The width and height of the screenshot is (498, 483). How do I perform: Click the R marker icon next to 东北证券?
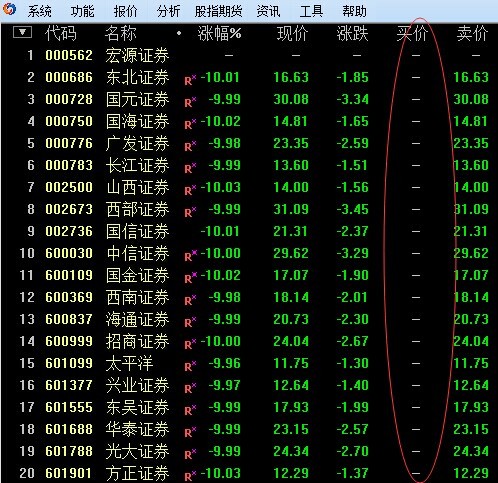click(190, 80)
